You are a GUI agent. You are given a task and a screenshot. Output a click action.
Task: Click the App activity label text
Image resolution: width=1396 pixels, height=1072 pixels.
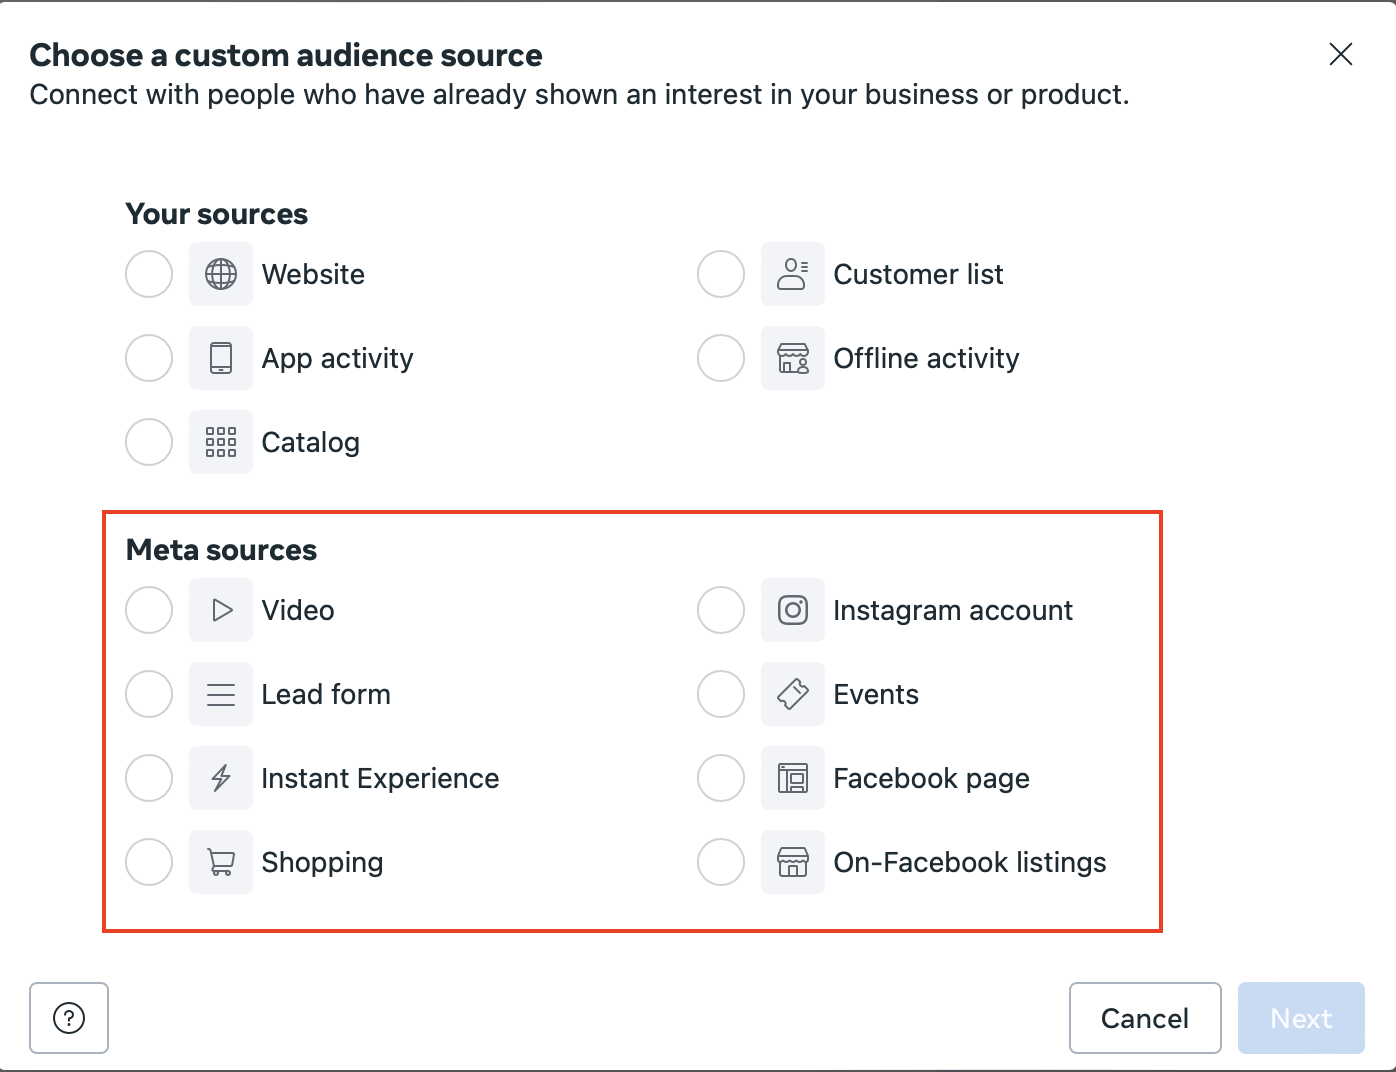point(337,359)
